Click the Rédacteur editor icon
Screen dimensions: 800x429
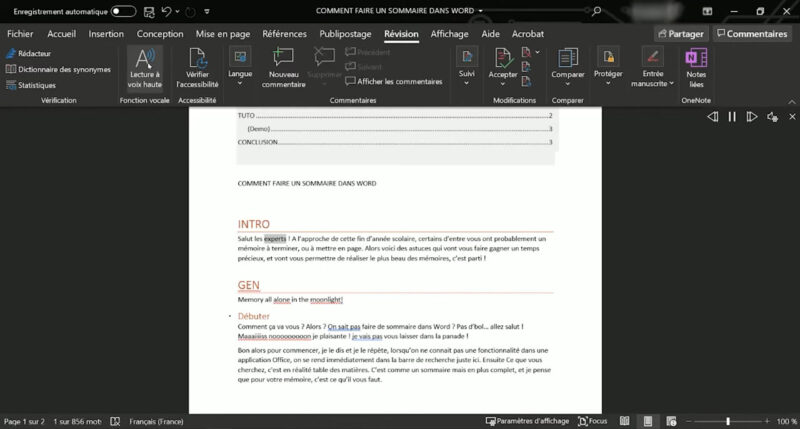[28, 53]
